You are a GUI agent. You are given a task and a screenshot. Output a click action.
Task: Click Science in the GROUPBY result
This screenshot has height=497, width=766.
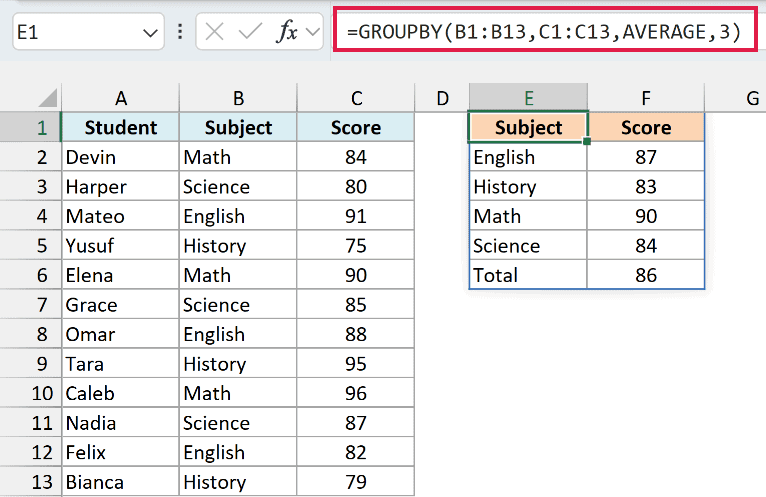528,246
